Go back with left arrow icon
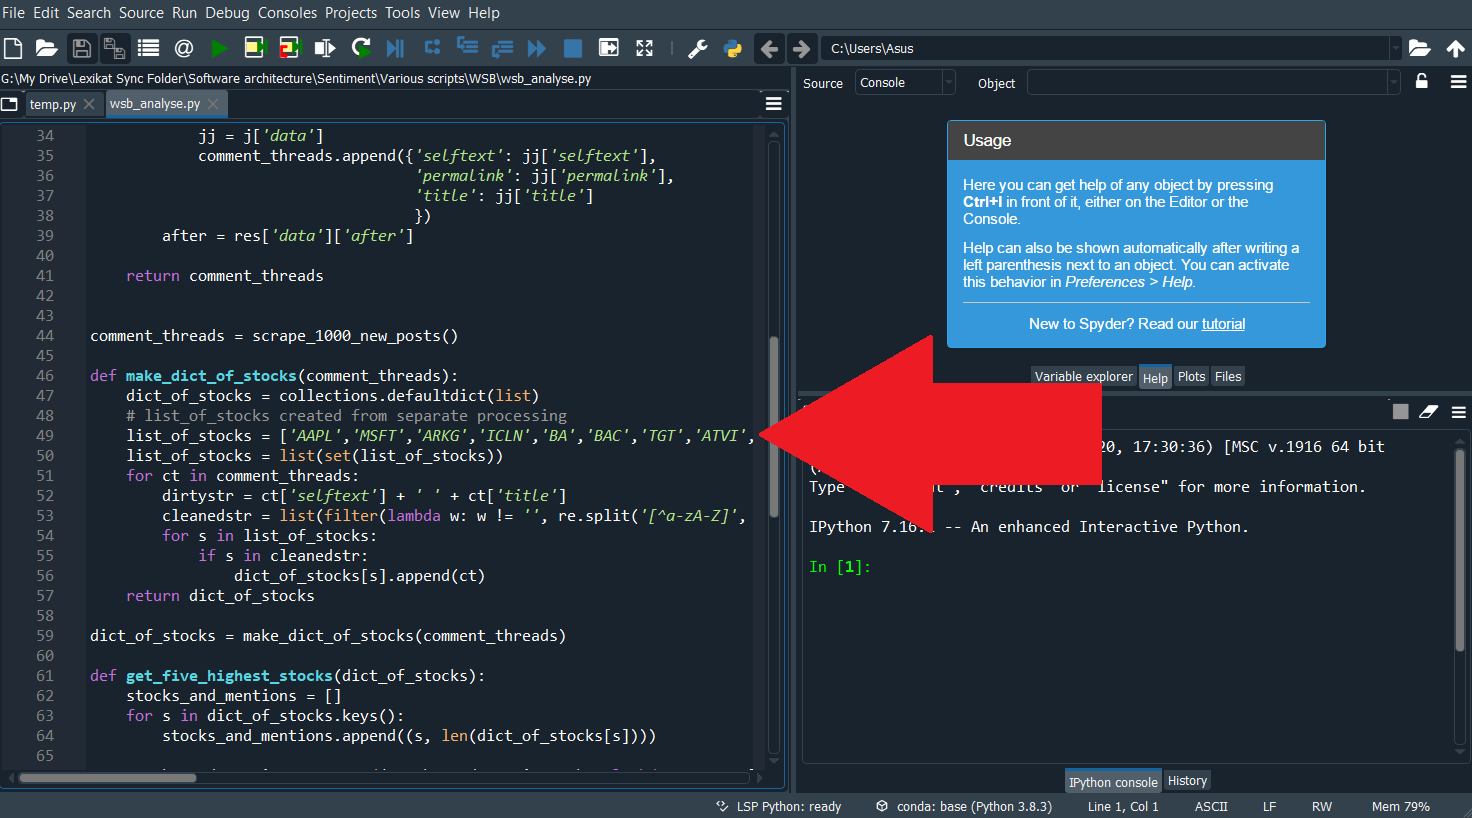Viewport: 1472px width, 818px height. (769, 48)
